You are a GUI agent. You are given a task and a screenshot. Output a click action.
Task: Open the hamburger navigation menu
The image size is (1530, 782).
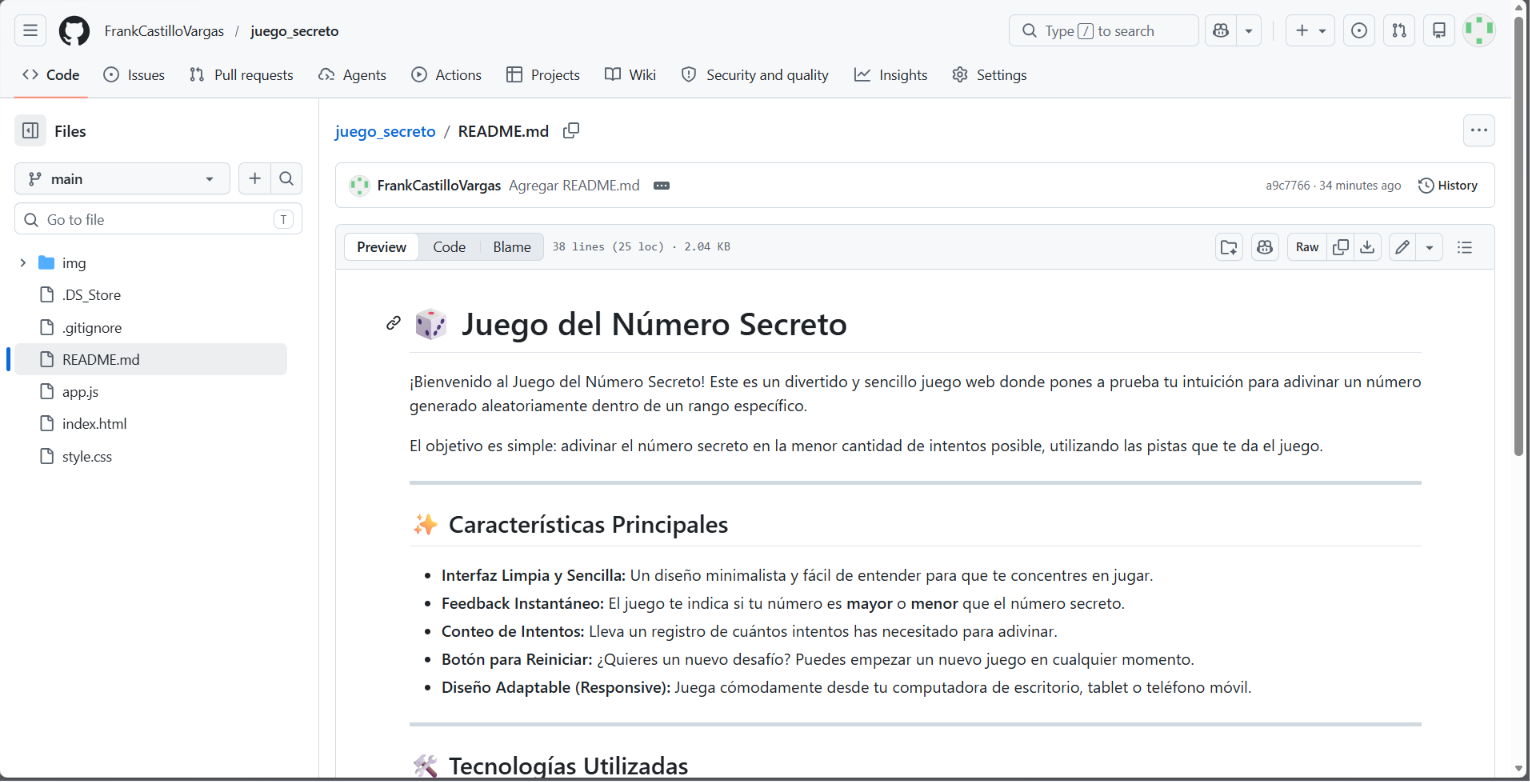[30, 31]
